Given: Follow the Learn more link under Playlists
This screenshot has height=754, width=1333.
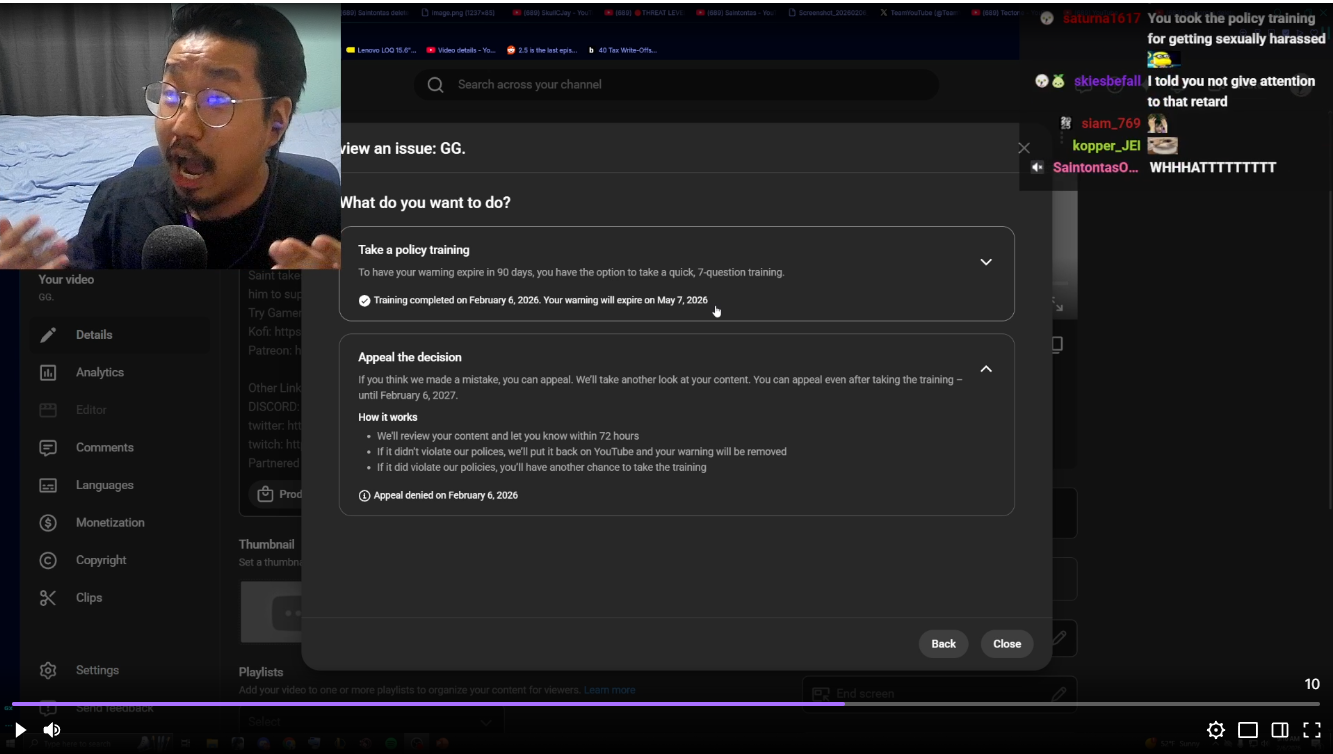Looking at the screenshot, I should (609, 690).
